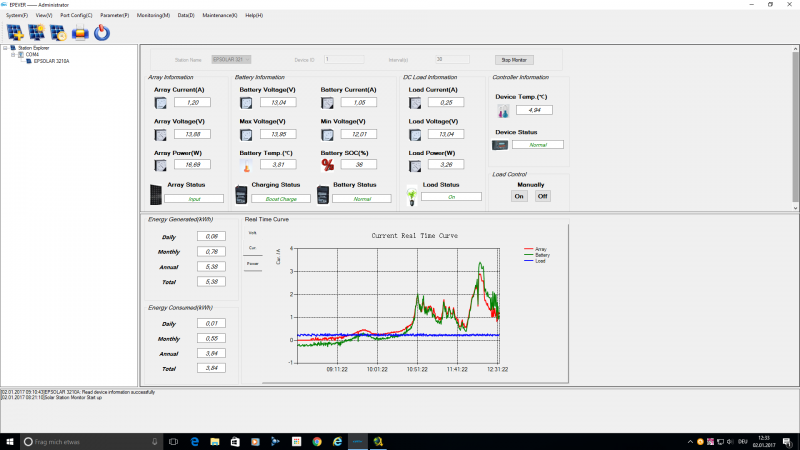This screenshot has width=800, height=450.
Task: Open Microsoft Edge from the taskbar
Action: (x=194, y=442)
